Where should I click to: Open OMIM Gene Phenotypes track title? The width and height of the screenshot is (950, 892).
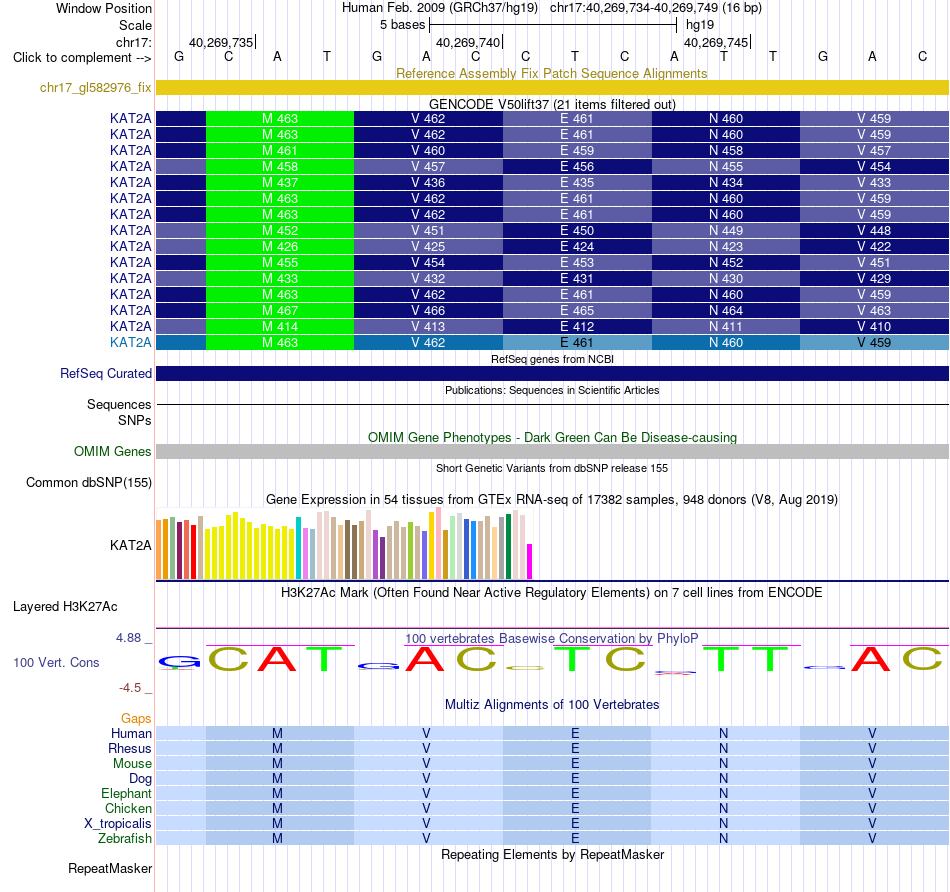click(552, 438)
